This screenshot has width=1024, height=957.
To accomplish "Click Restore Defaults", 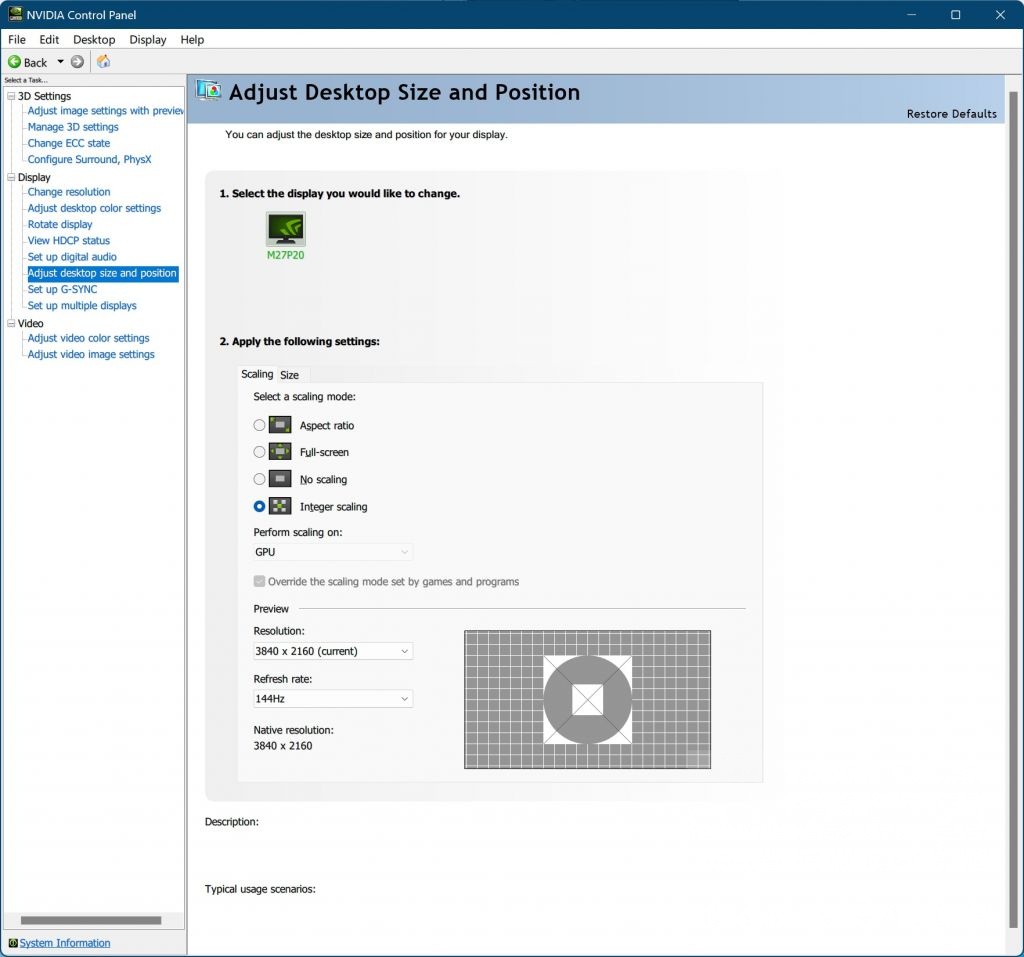I will click(951, 114).
